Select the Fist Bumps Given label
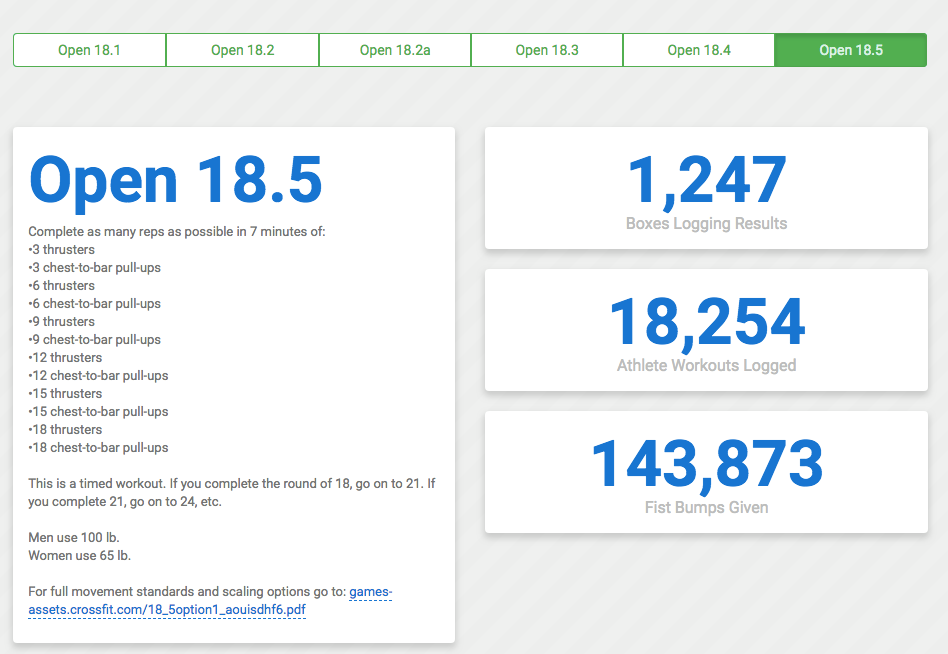948x654 pixels. point(706,508)
